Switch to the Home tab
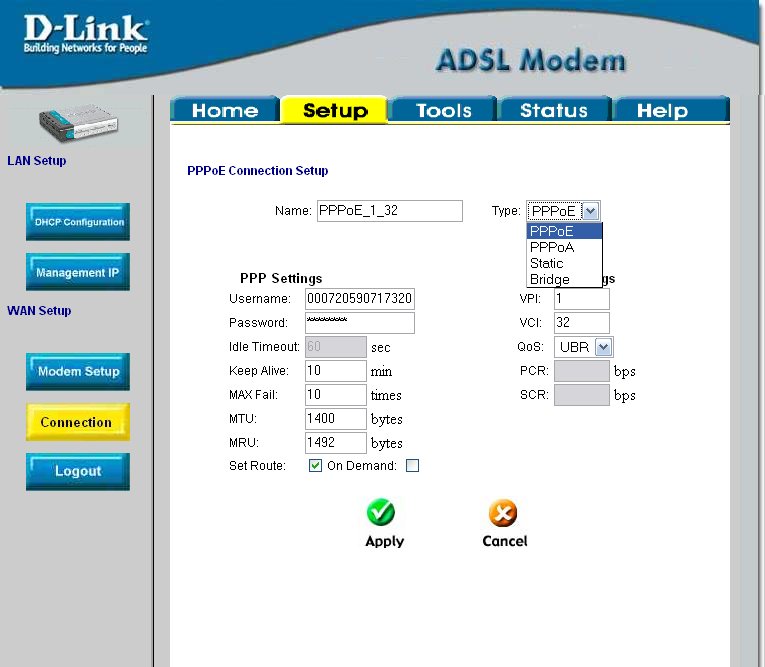Screen dimensions: 765x667 tap(225, 110)
